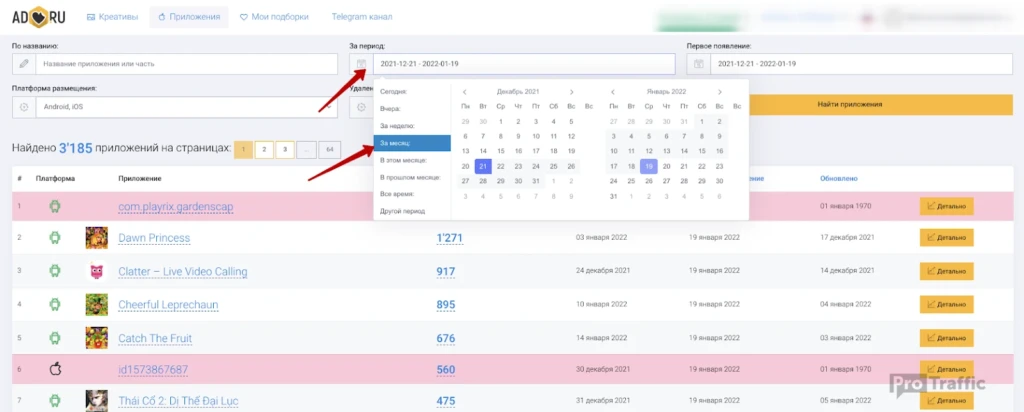Go to results page 64
The image size is (1024, 412).
pos(329,150)
